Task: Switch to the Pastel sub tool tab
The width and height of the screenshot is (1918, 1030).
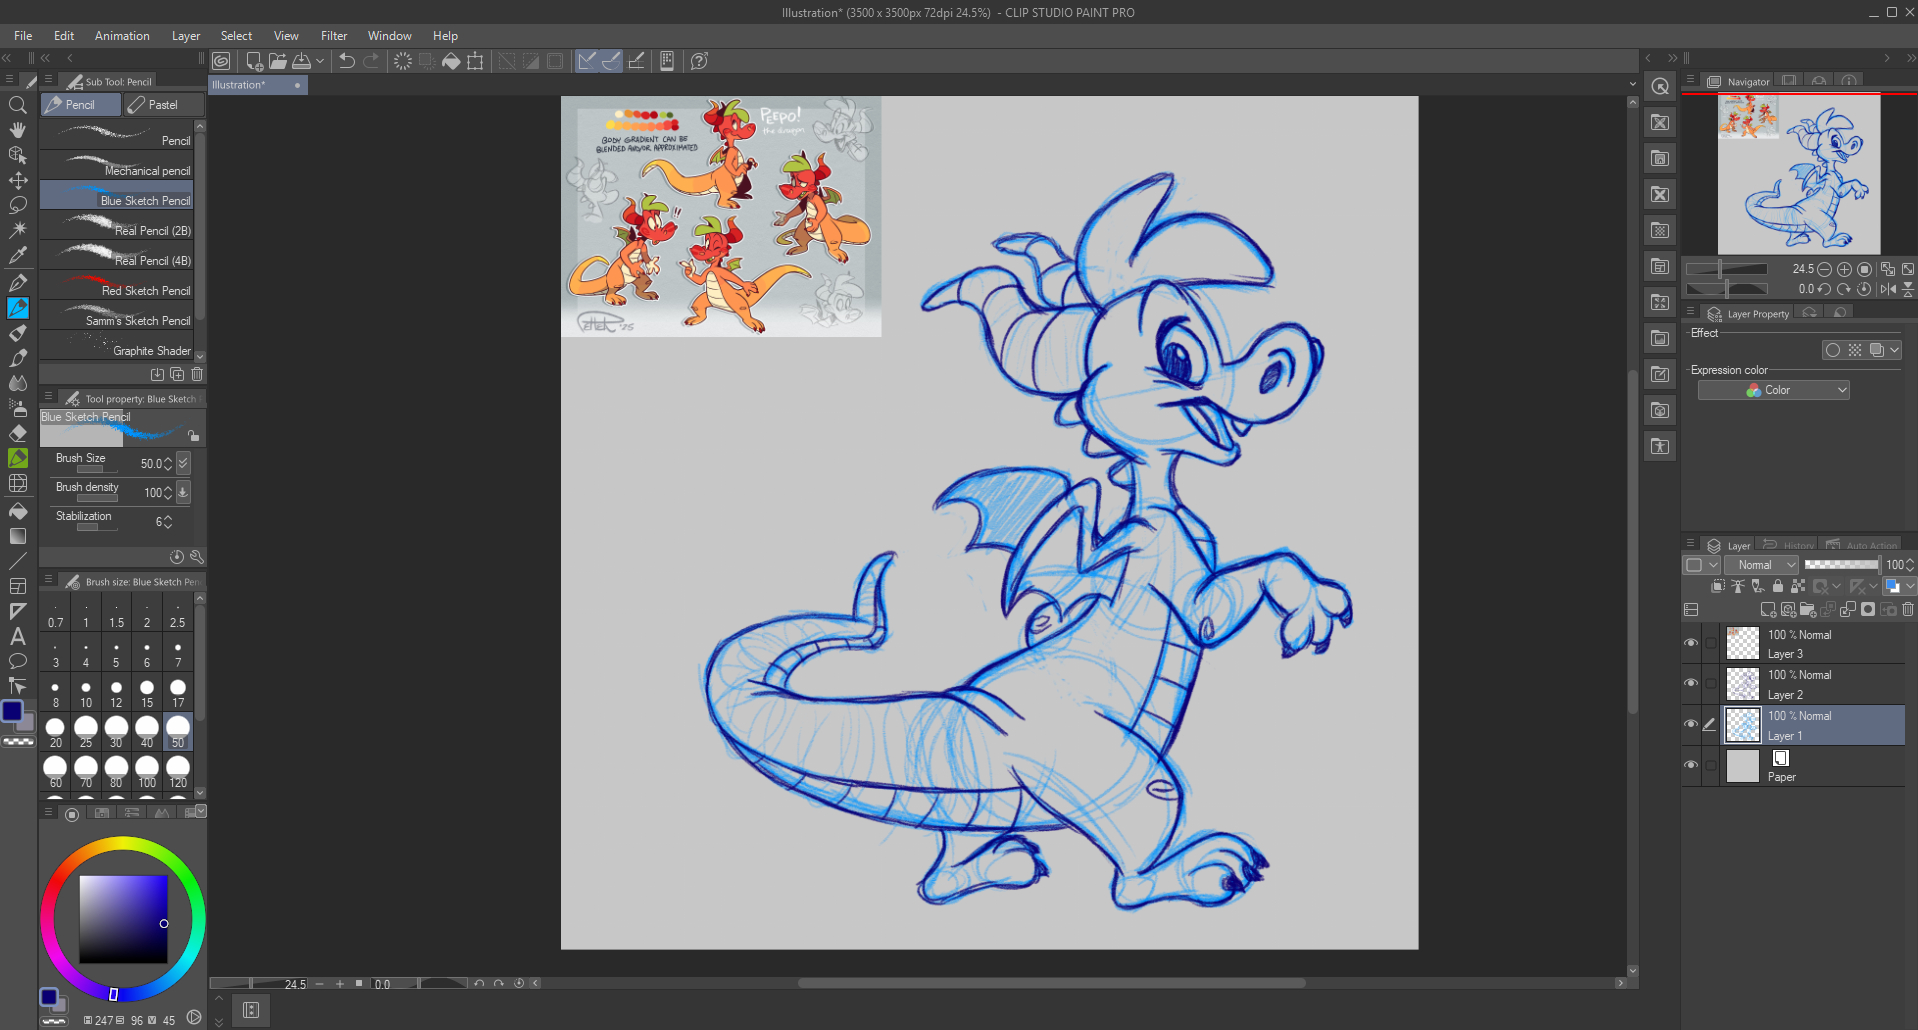Action: [163, 105]
